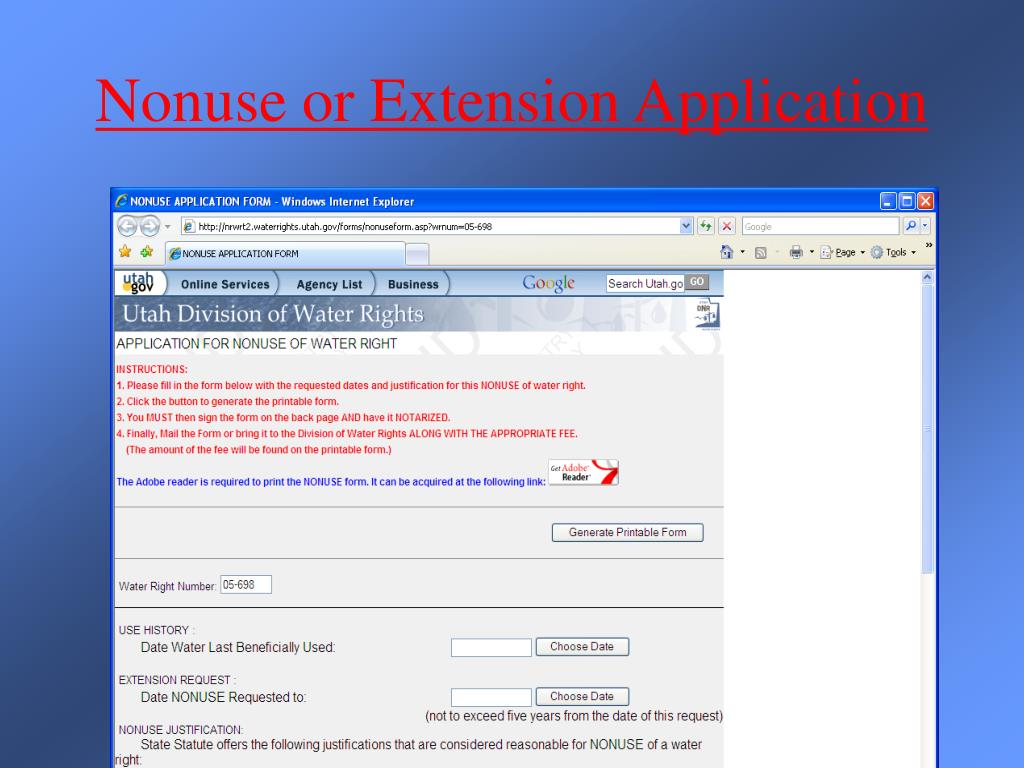Open Favorites Center star icon
Viewport: 1024px width, 768px height.
[125, 251]
